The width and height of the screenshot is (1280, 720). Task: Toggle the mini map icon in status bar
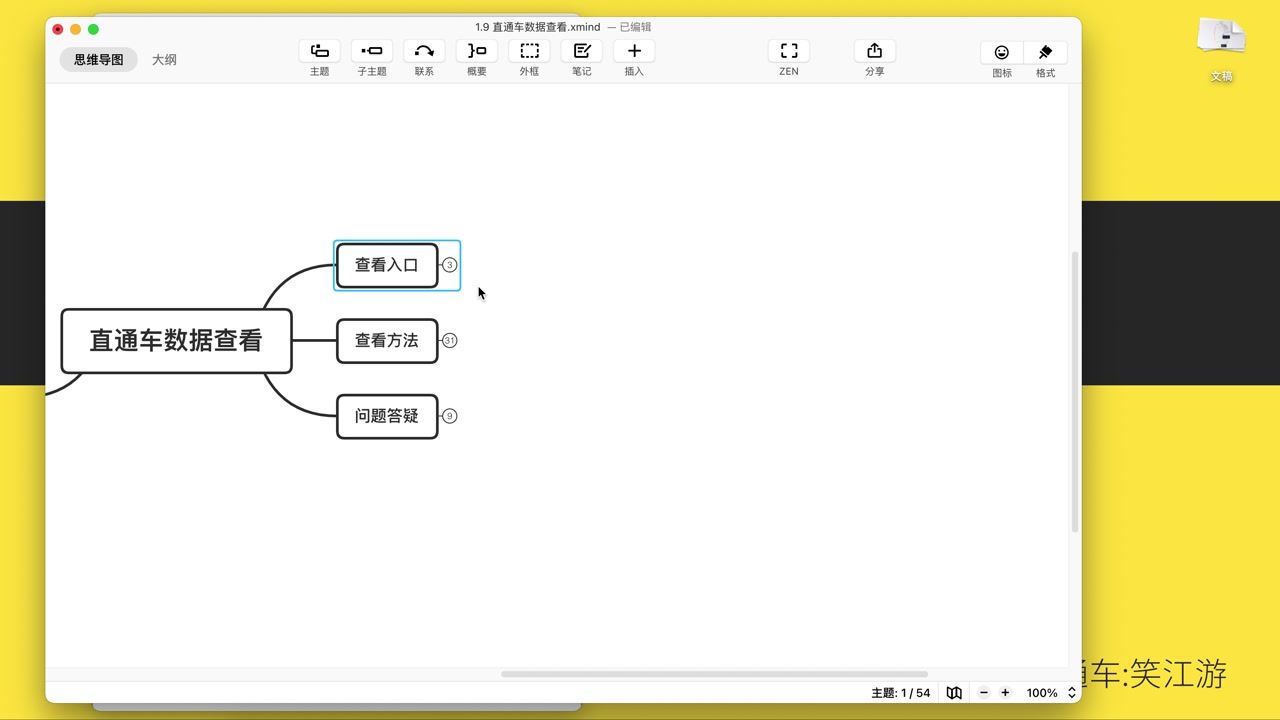(x=954, y=693)
